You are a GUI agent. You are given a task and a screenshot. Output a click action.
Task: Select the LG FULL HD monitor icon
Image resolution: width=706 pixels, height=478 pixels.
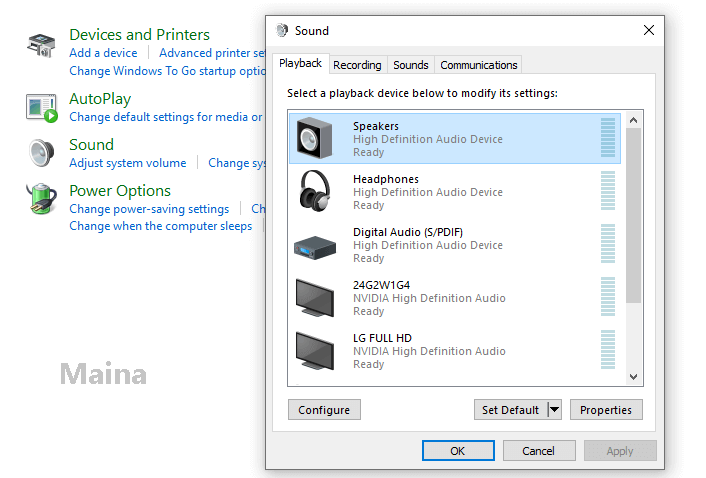point(315,351)
